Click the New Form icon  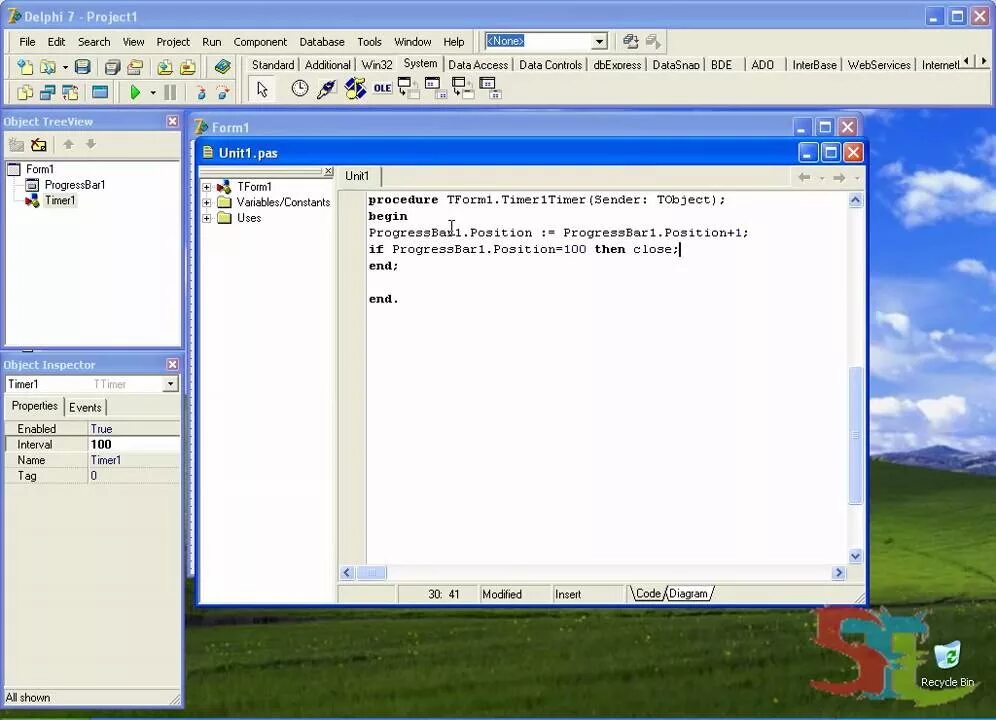point(100,93)
